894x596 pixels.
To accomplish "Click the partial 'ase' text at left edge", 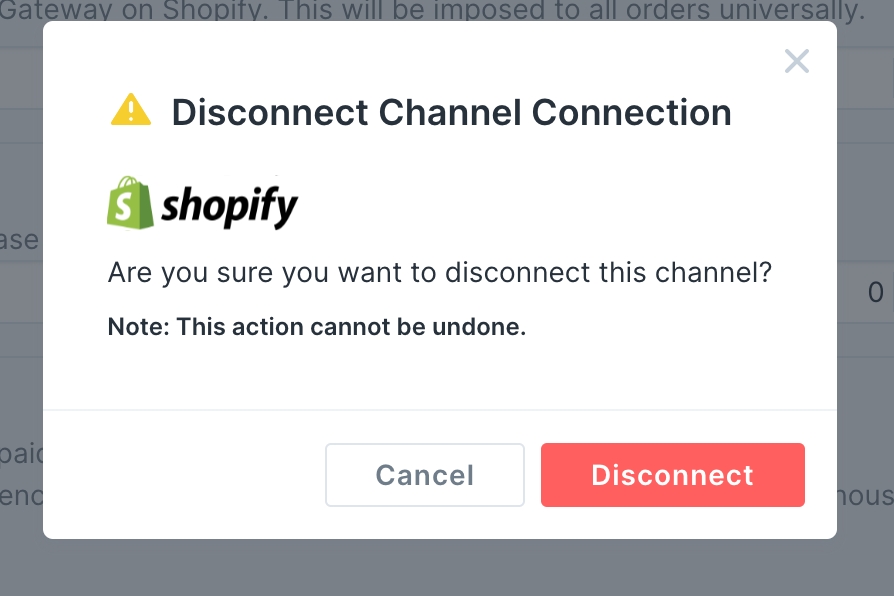I will [20, 240].
